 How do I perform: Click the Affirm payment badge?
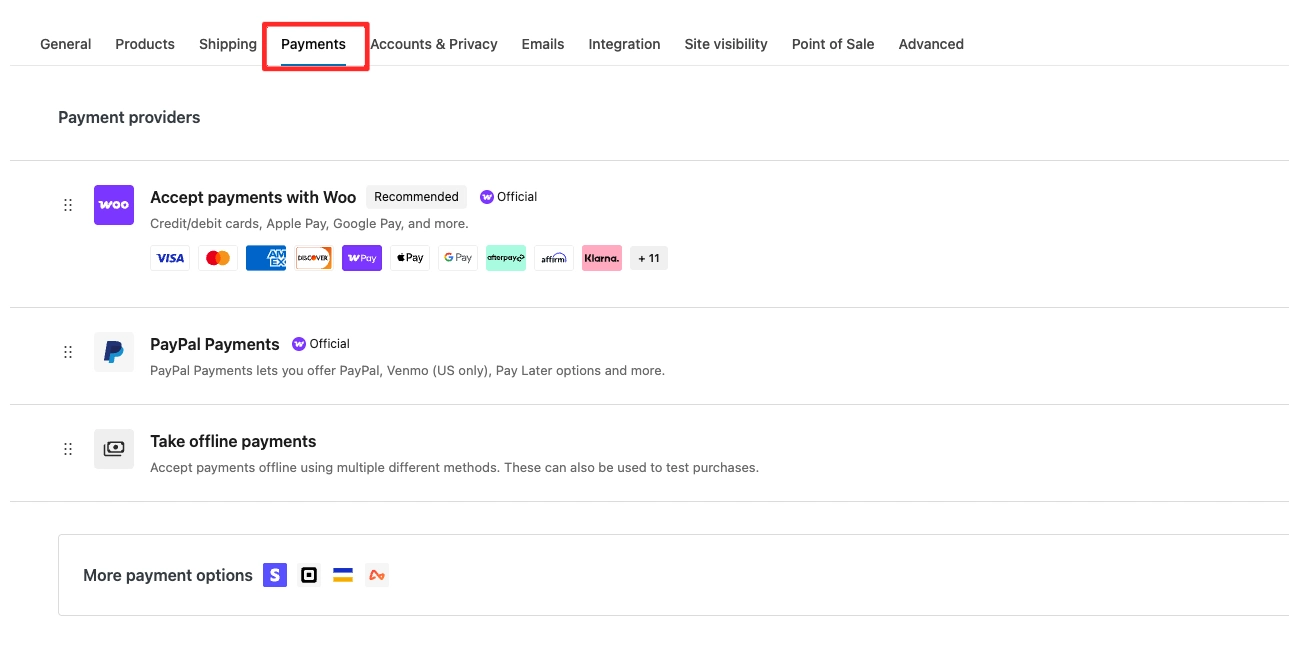click(x=553, y=257)
